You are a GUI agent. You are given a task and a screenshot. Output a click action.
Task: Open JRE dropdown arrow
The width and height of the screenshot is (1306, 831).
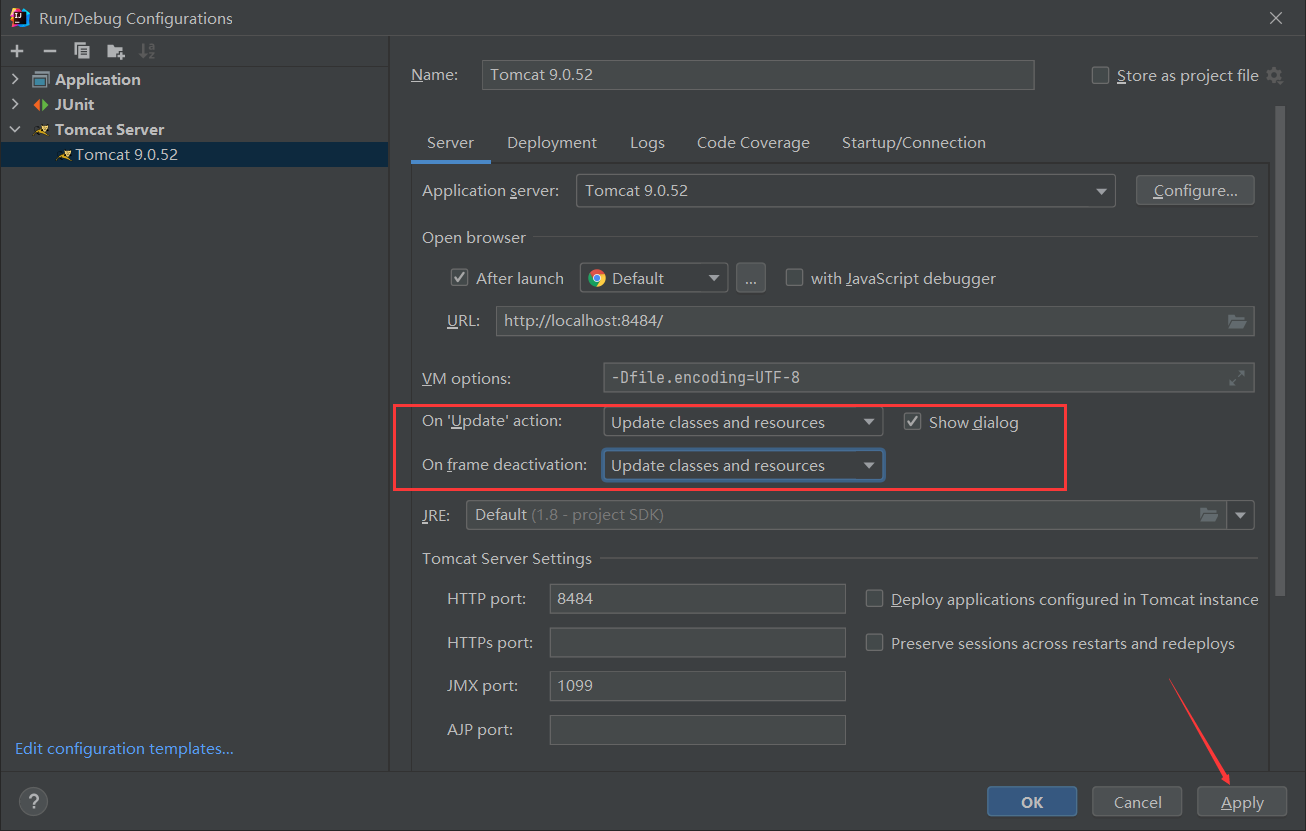pyautogui.click(x=1241, y=515)
